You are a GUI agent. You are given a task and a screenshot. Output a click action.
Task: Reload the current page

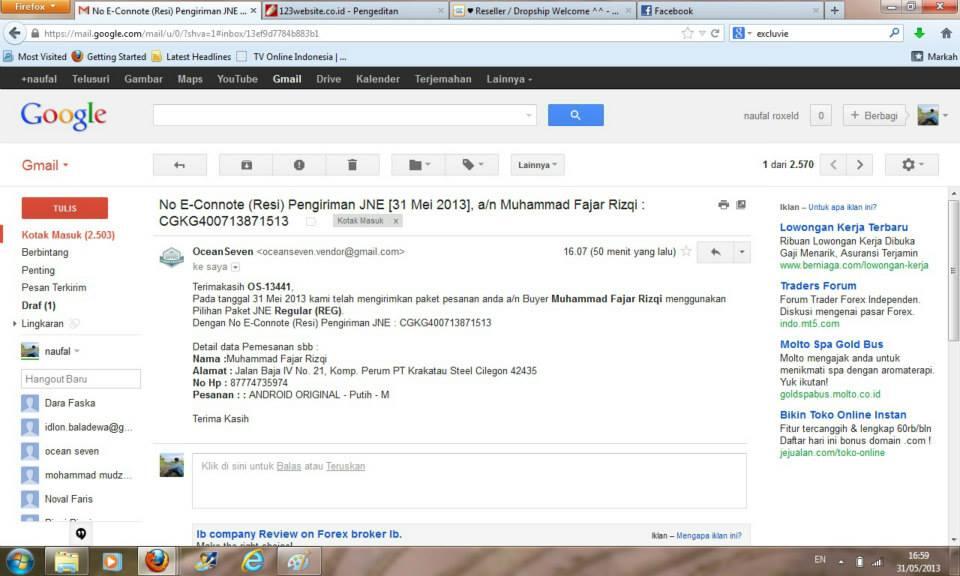tap(714, 33)
